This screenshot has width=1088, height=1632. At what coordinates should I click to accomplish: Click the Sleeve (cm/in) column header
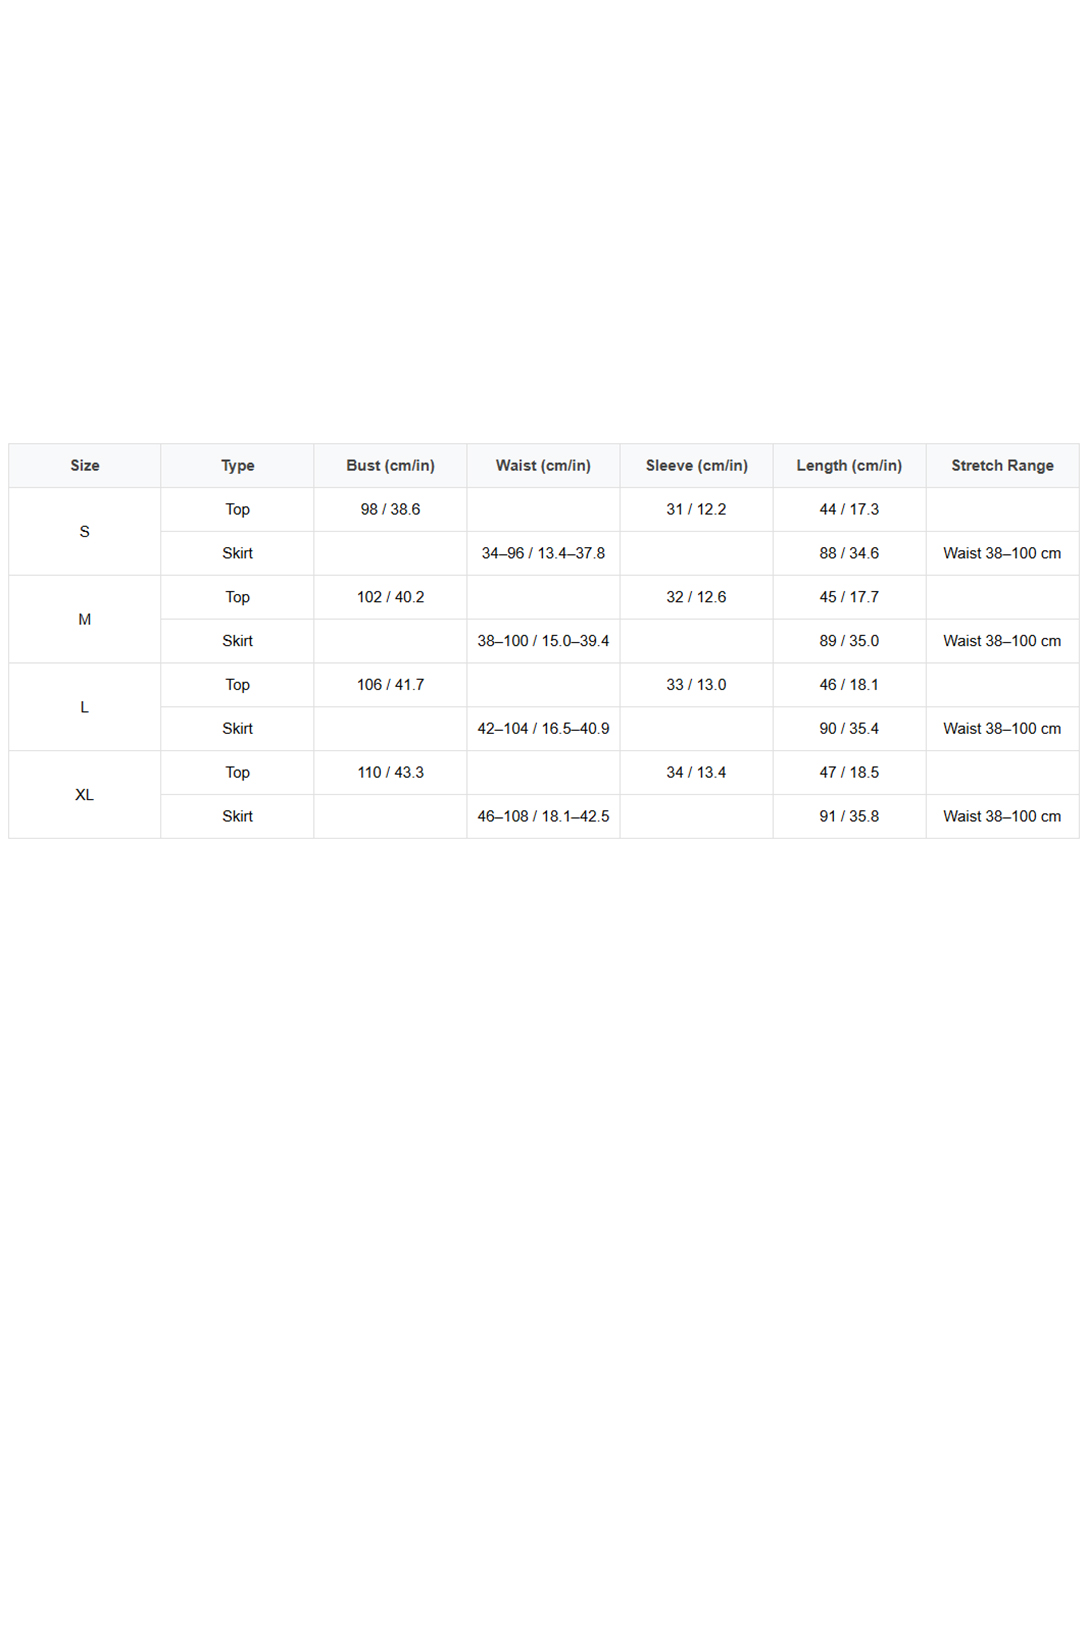click(x=697, y=465)
